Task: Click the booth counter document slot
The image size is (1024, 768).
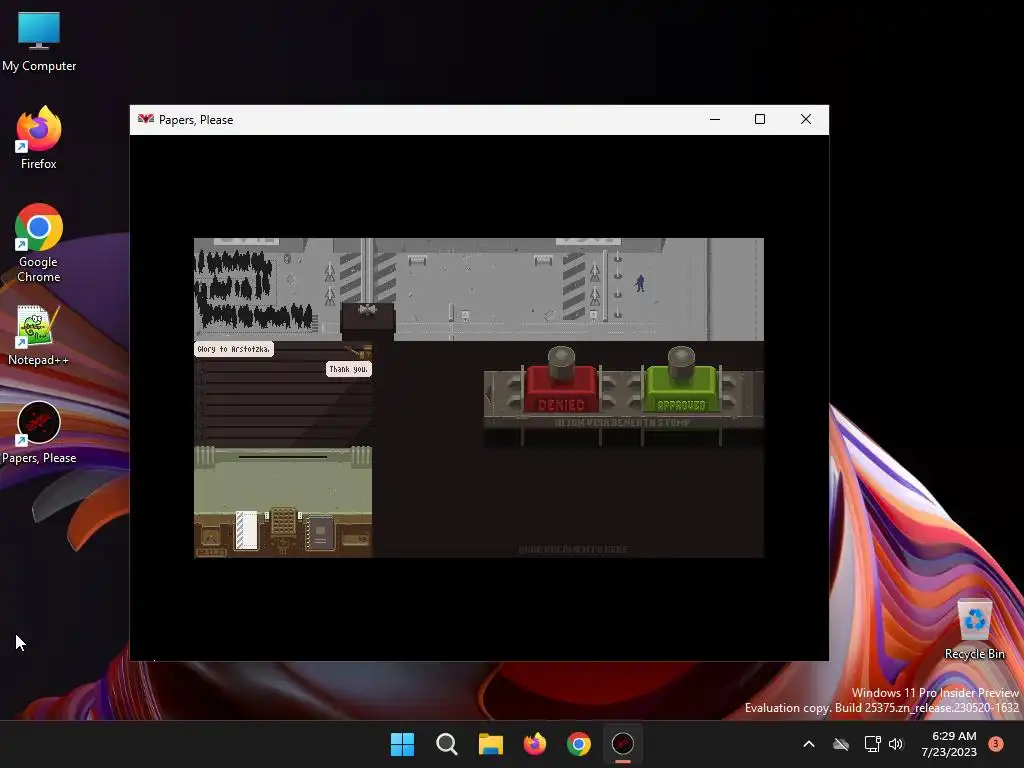Action: 283,456
